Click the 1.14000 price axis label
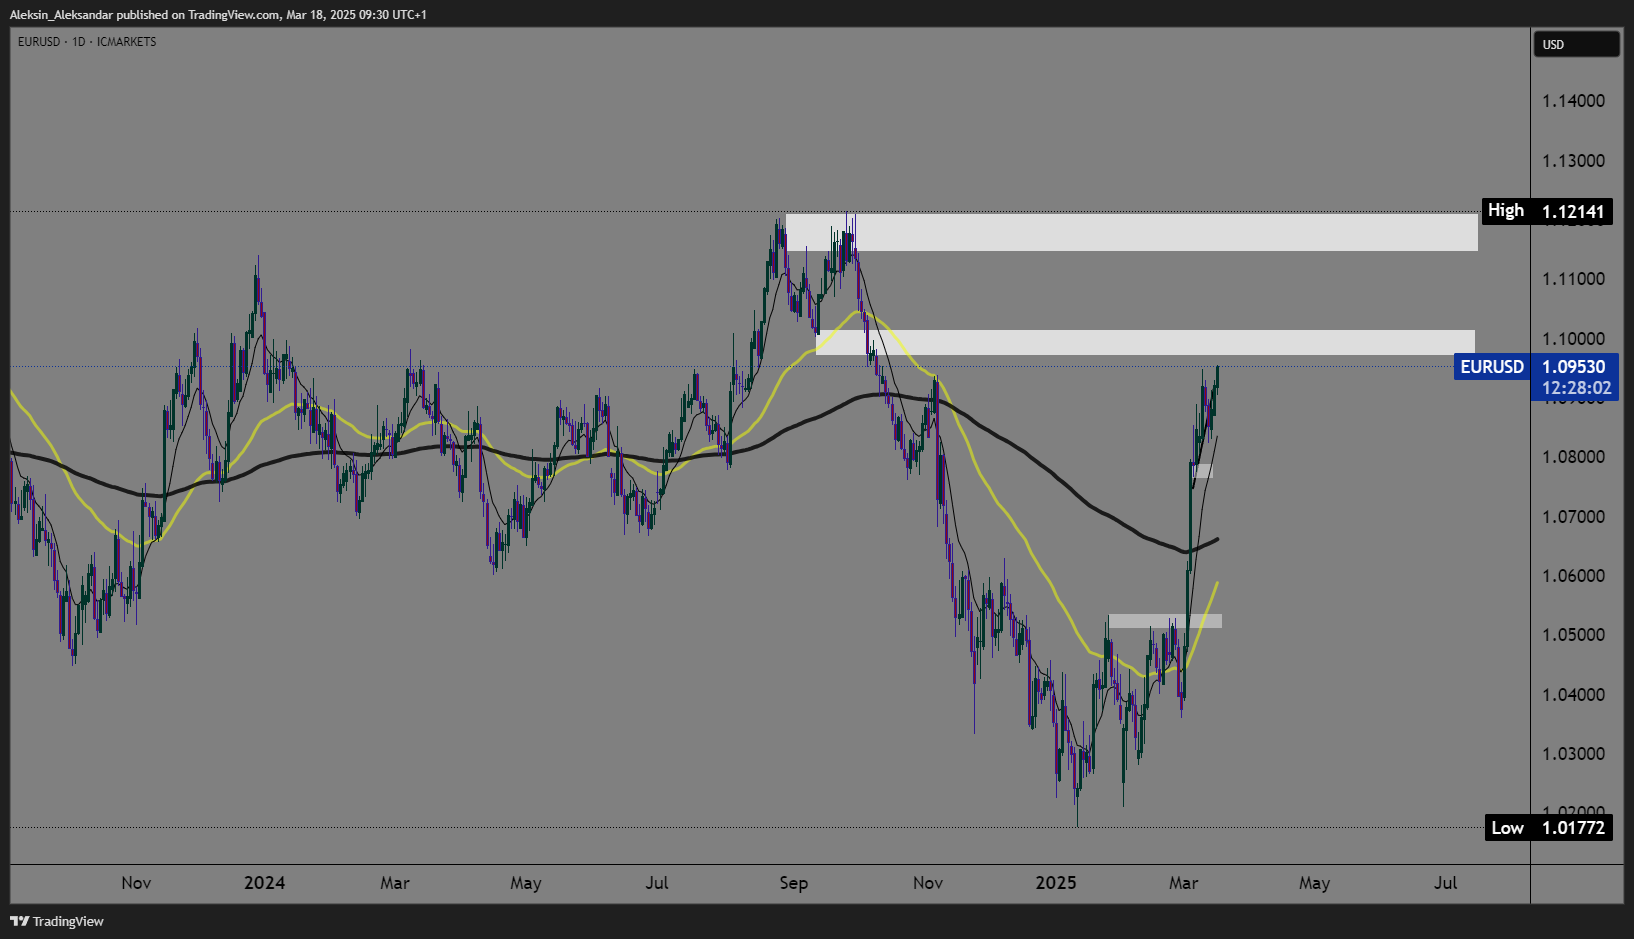This screenshot has height=939, width=1634. coord(1573,101)
